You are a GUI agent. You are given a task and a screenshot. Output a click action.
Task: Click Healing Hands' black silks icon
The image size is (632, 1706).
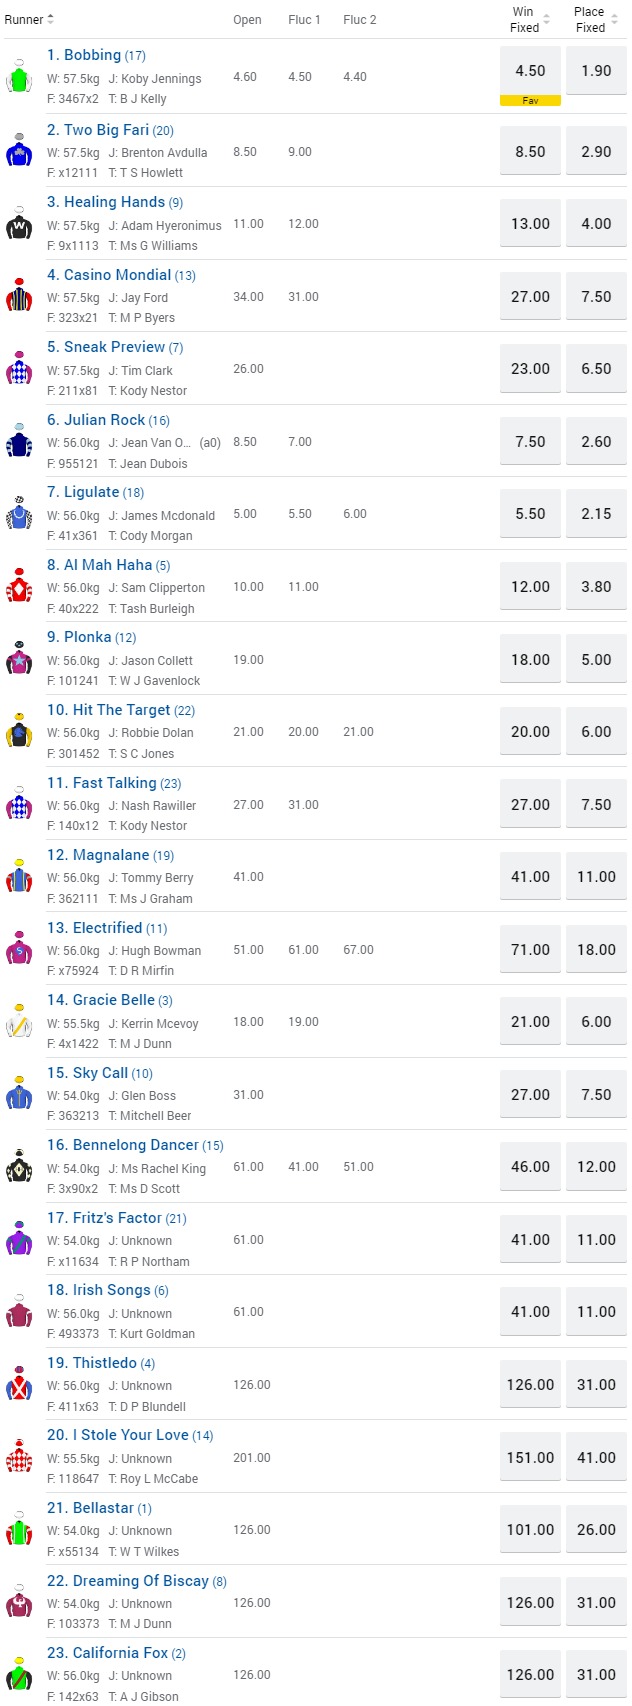[x=19, y=225]
